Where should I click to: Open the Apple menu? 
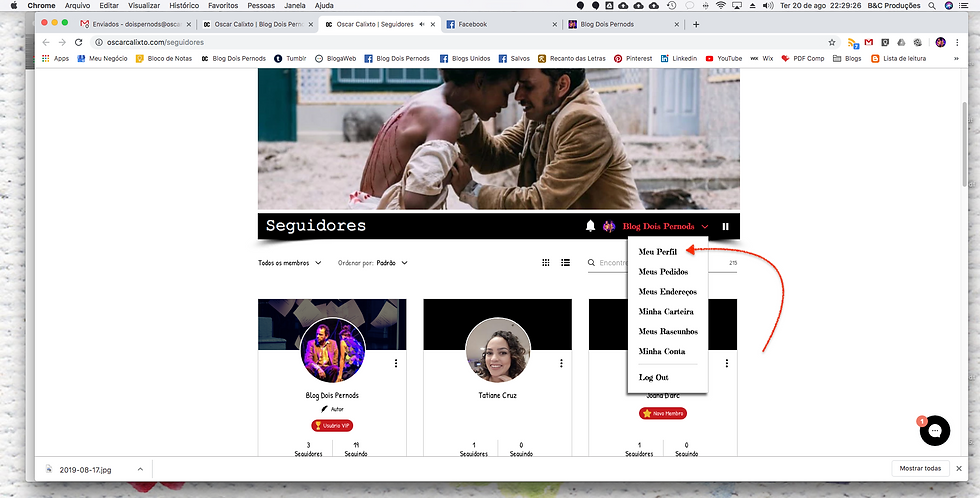14,6
